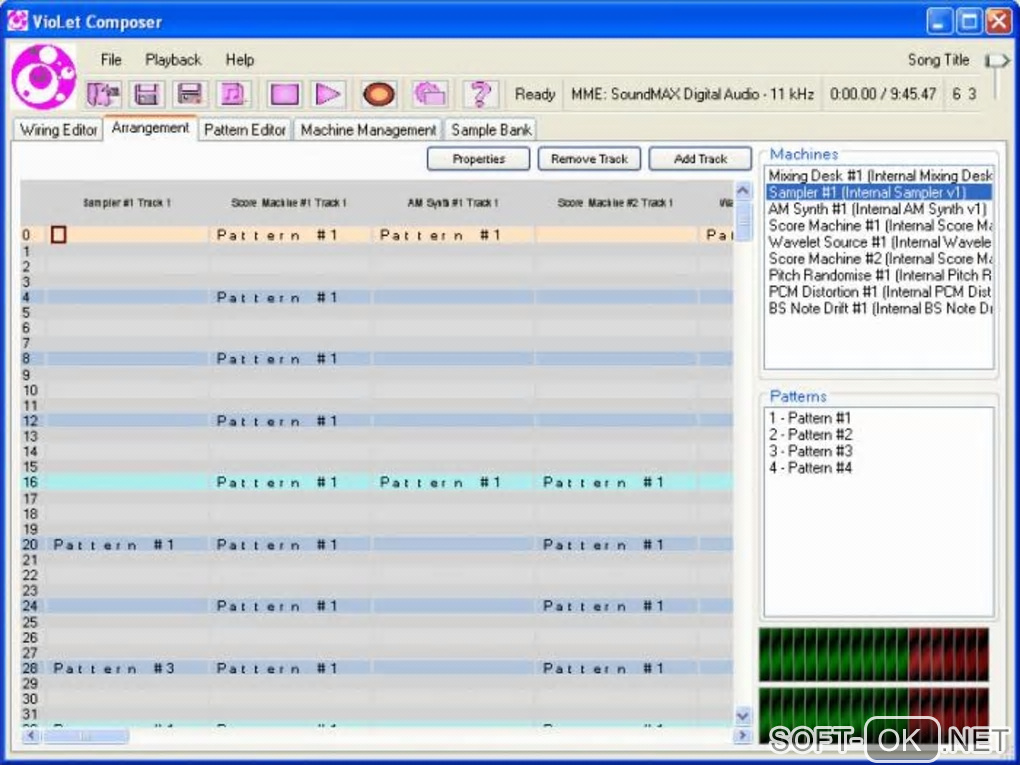Click the help question mark icon
The image size is (1020, 765).
coord(481,94)
